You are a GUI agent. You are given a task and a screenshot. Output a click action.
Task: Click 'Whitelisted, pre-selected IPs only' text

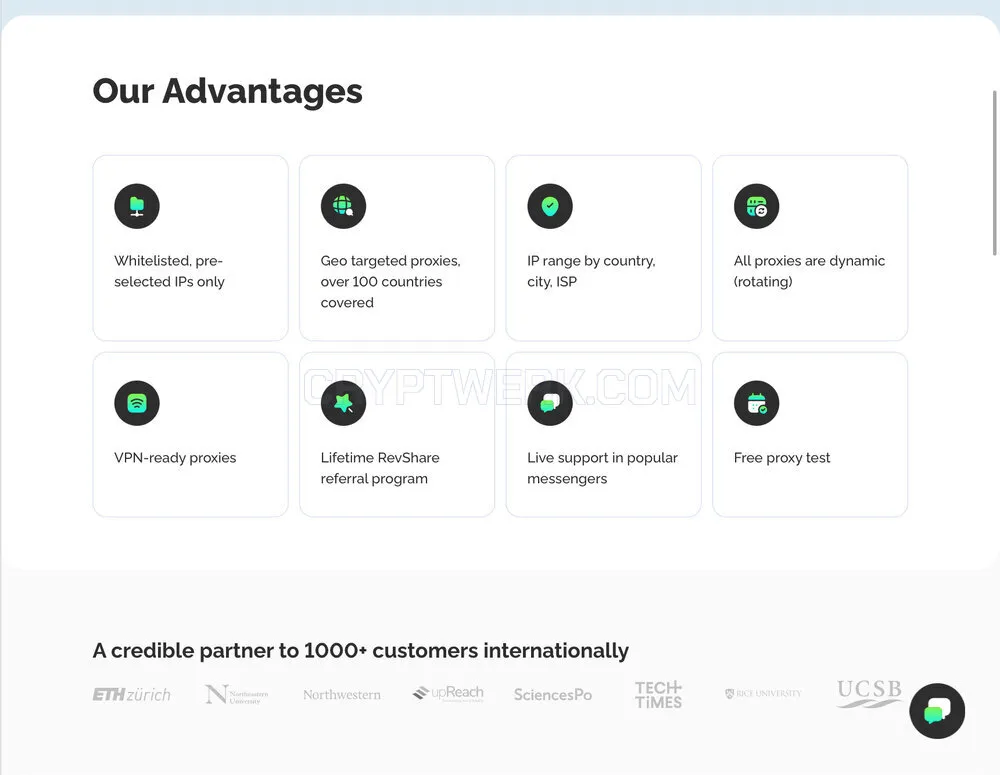tap(169, 271)
